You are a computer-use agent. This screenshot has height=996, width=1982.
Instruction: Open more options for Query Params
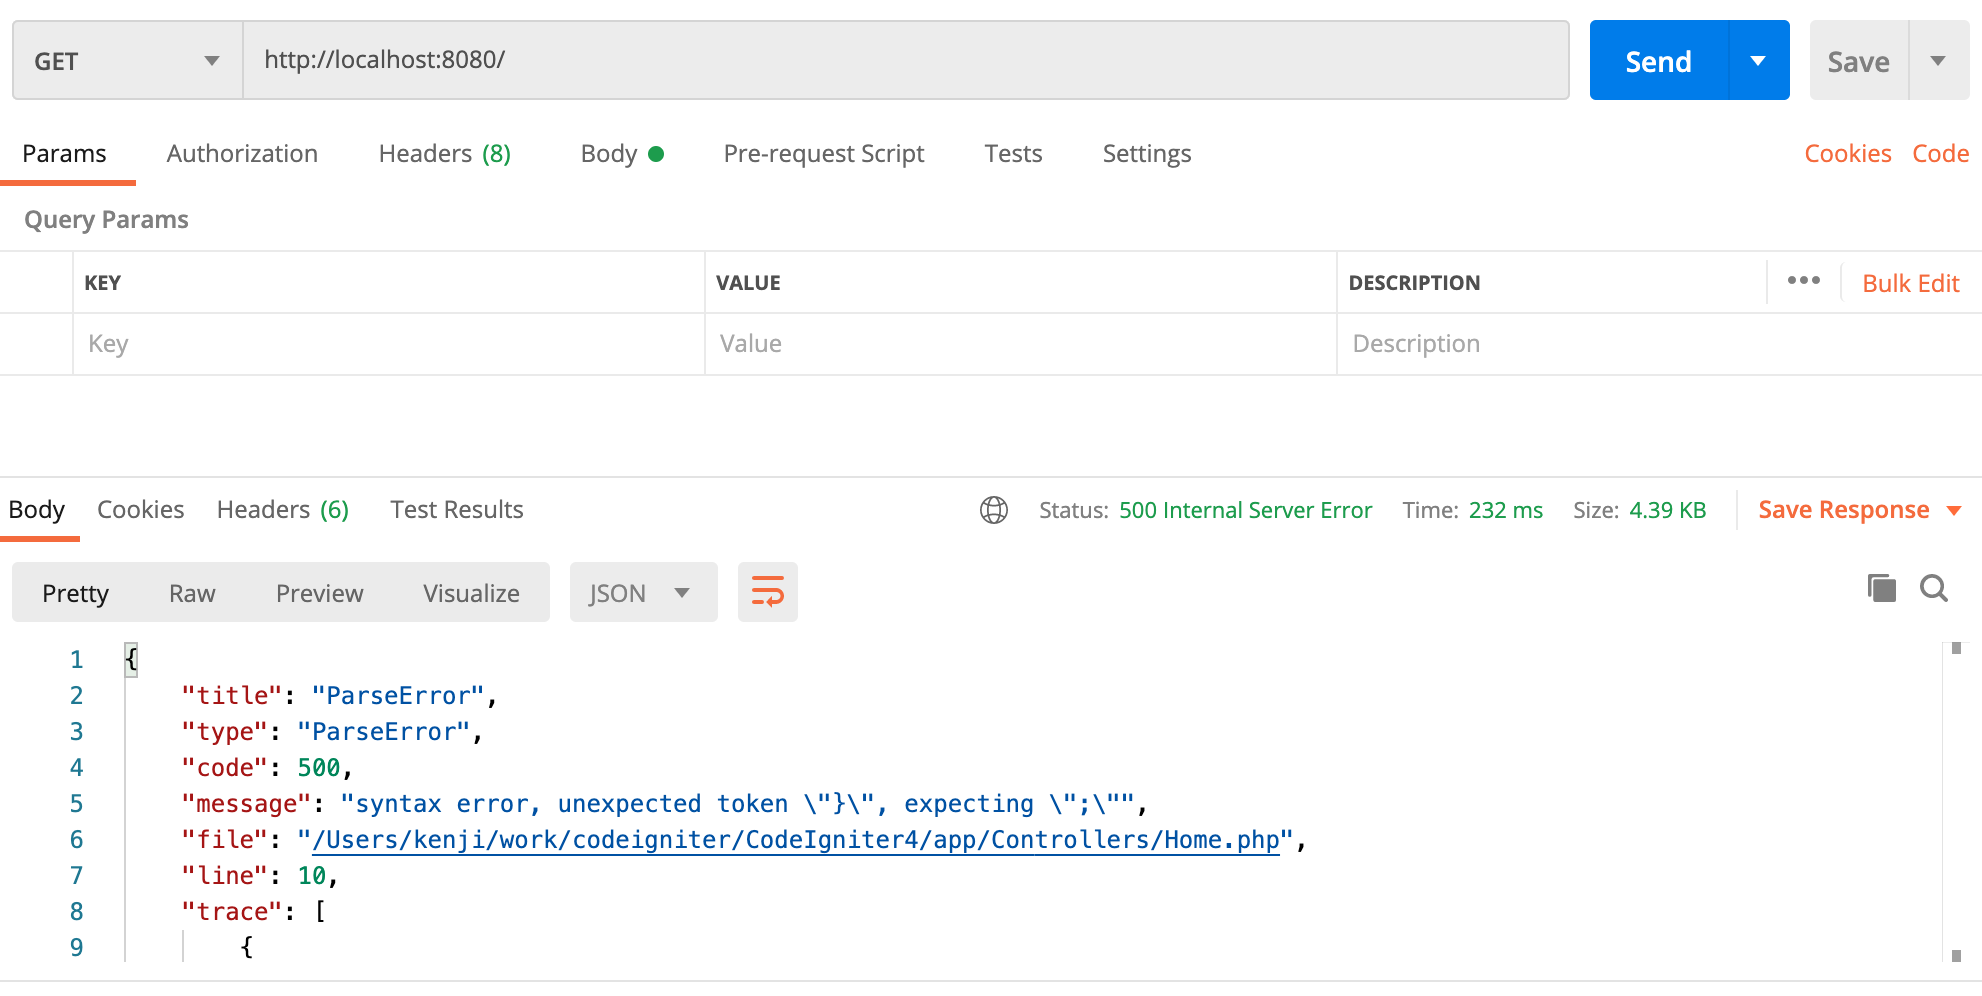(1803, 282)
